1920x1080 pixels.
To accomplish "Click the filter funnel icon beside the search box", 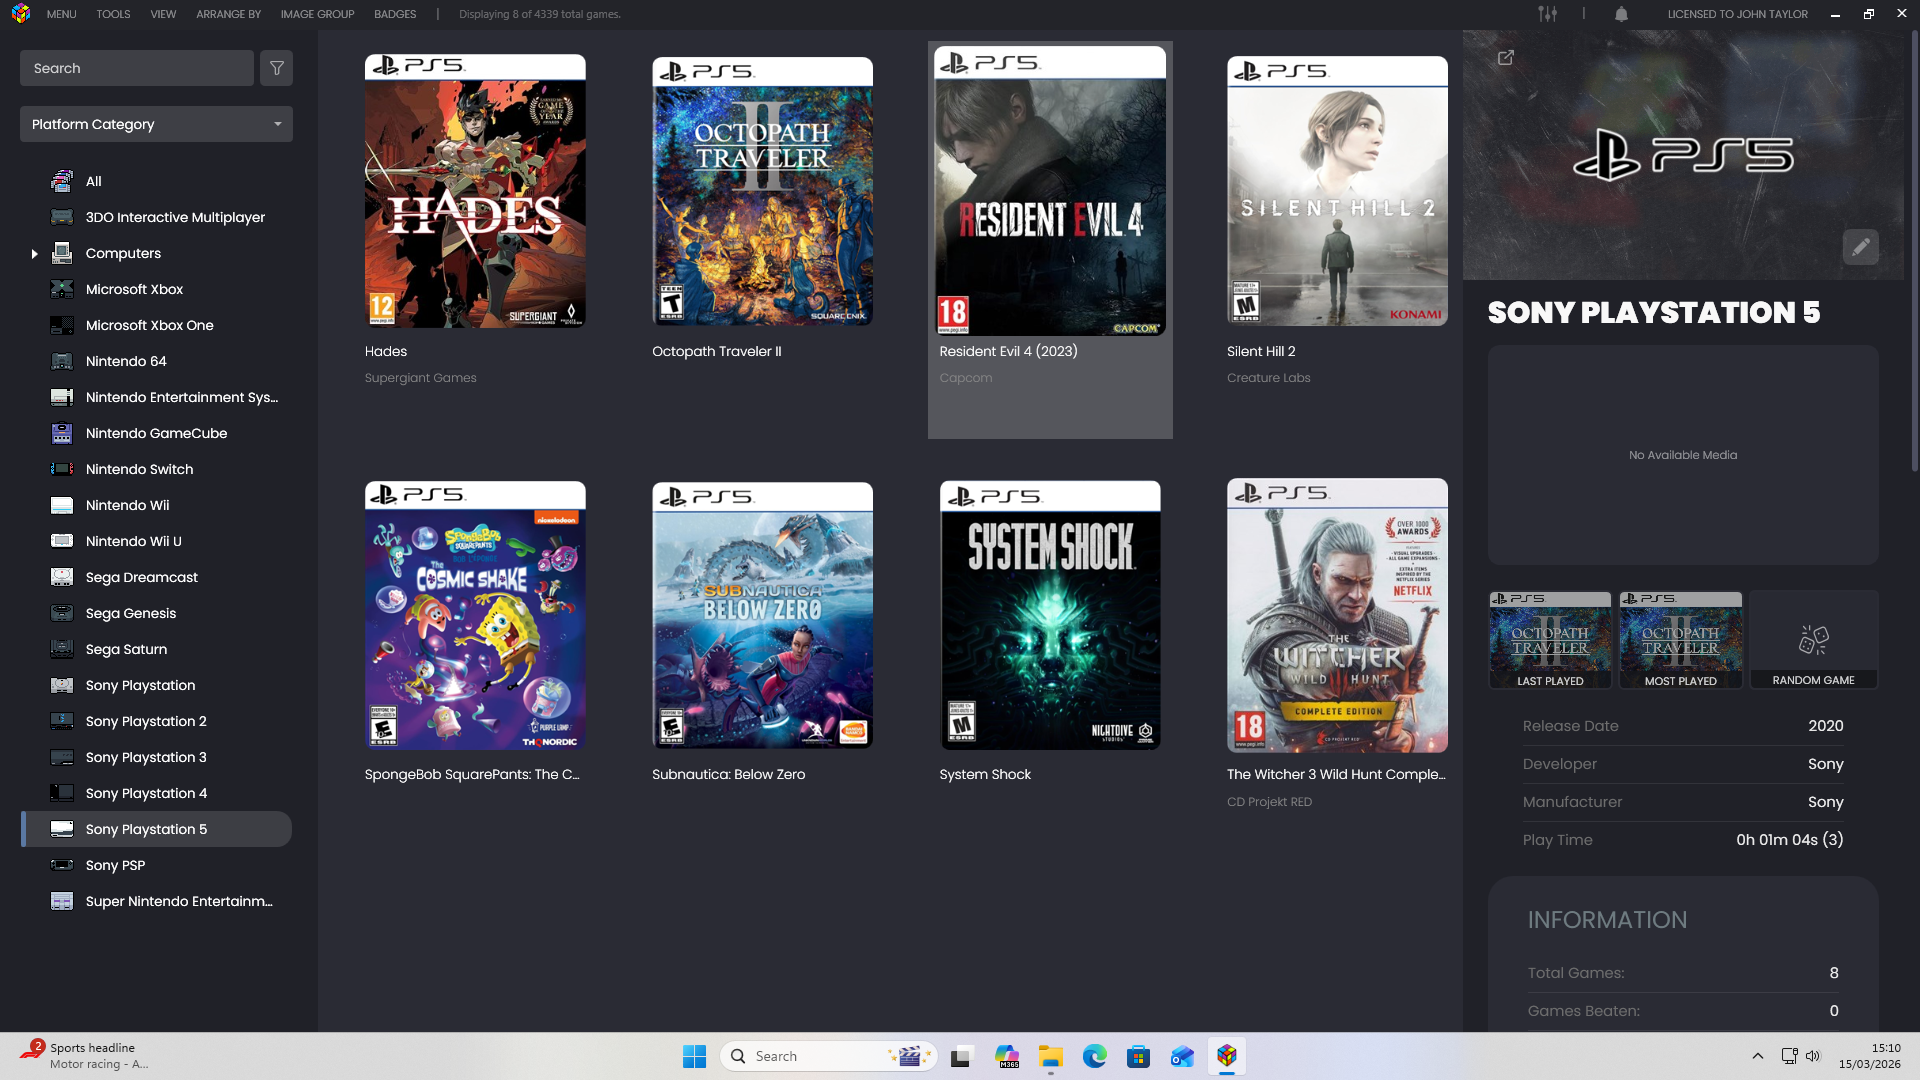I will 277,68.
